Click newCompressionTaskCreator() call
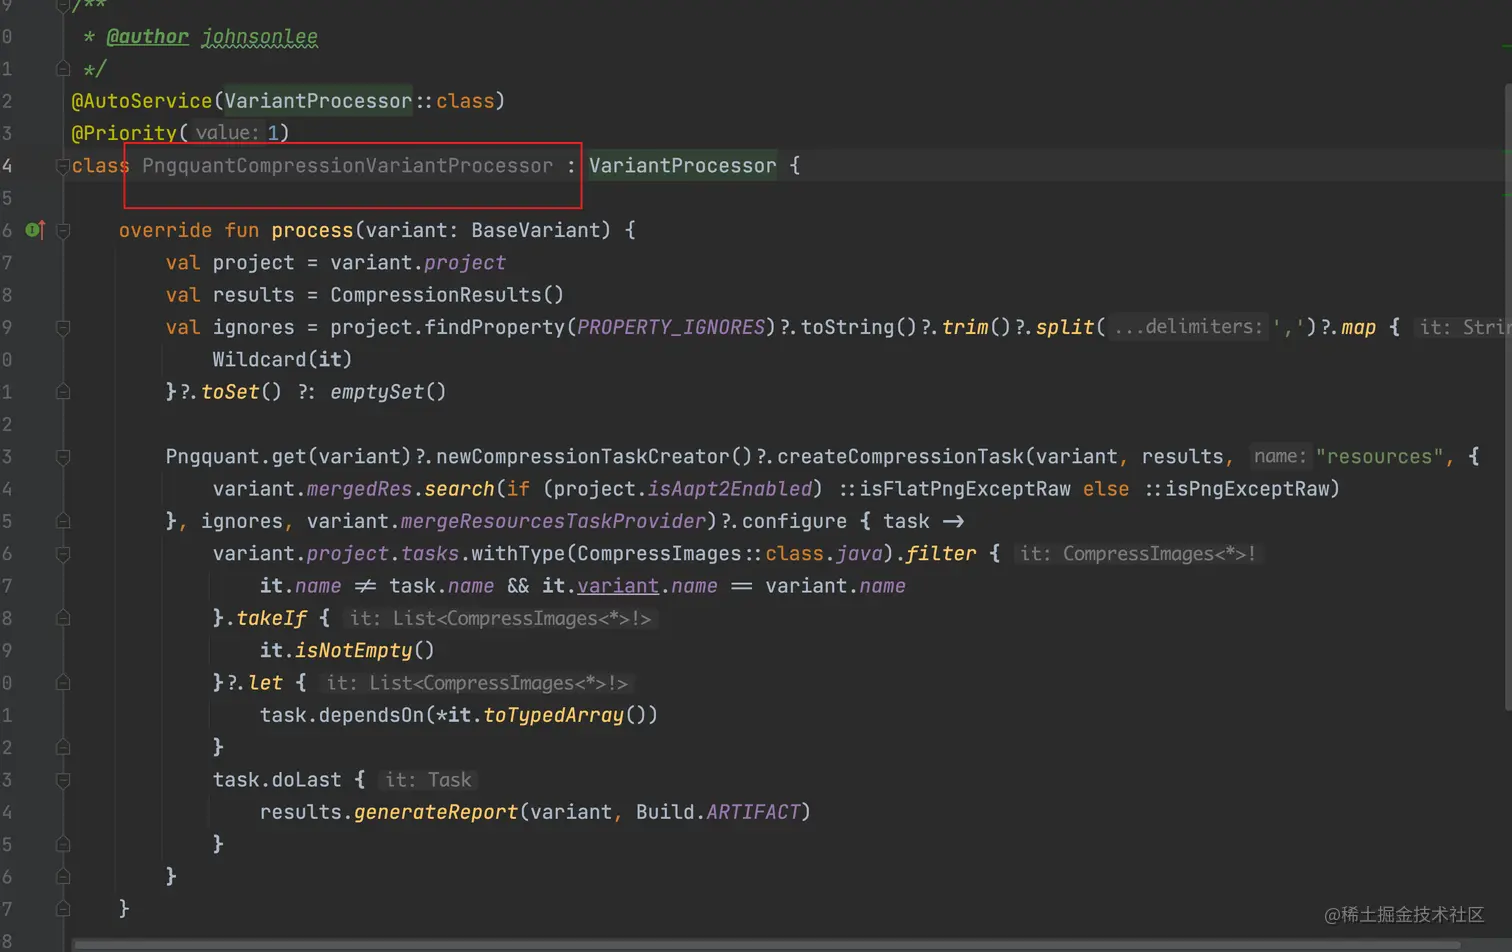This screenshot has height=952, width=1512. coord(594,457)
